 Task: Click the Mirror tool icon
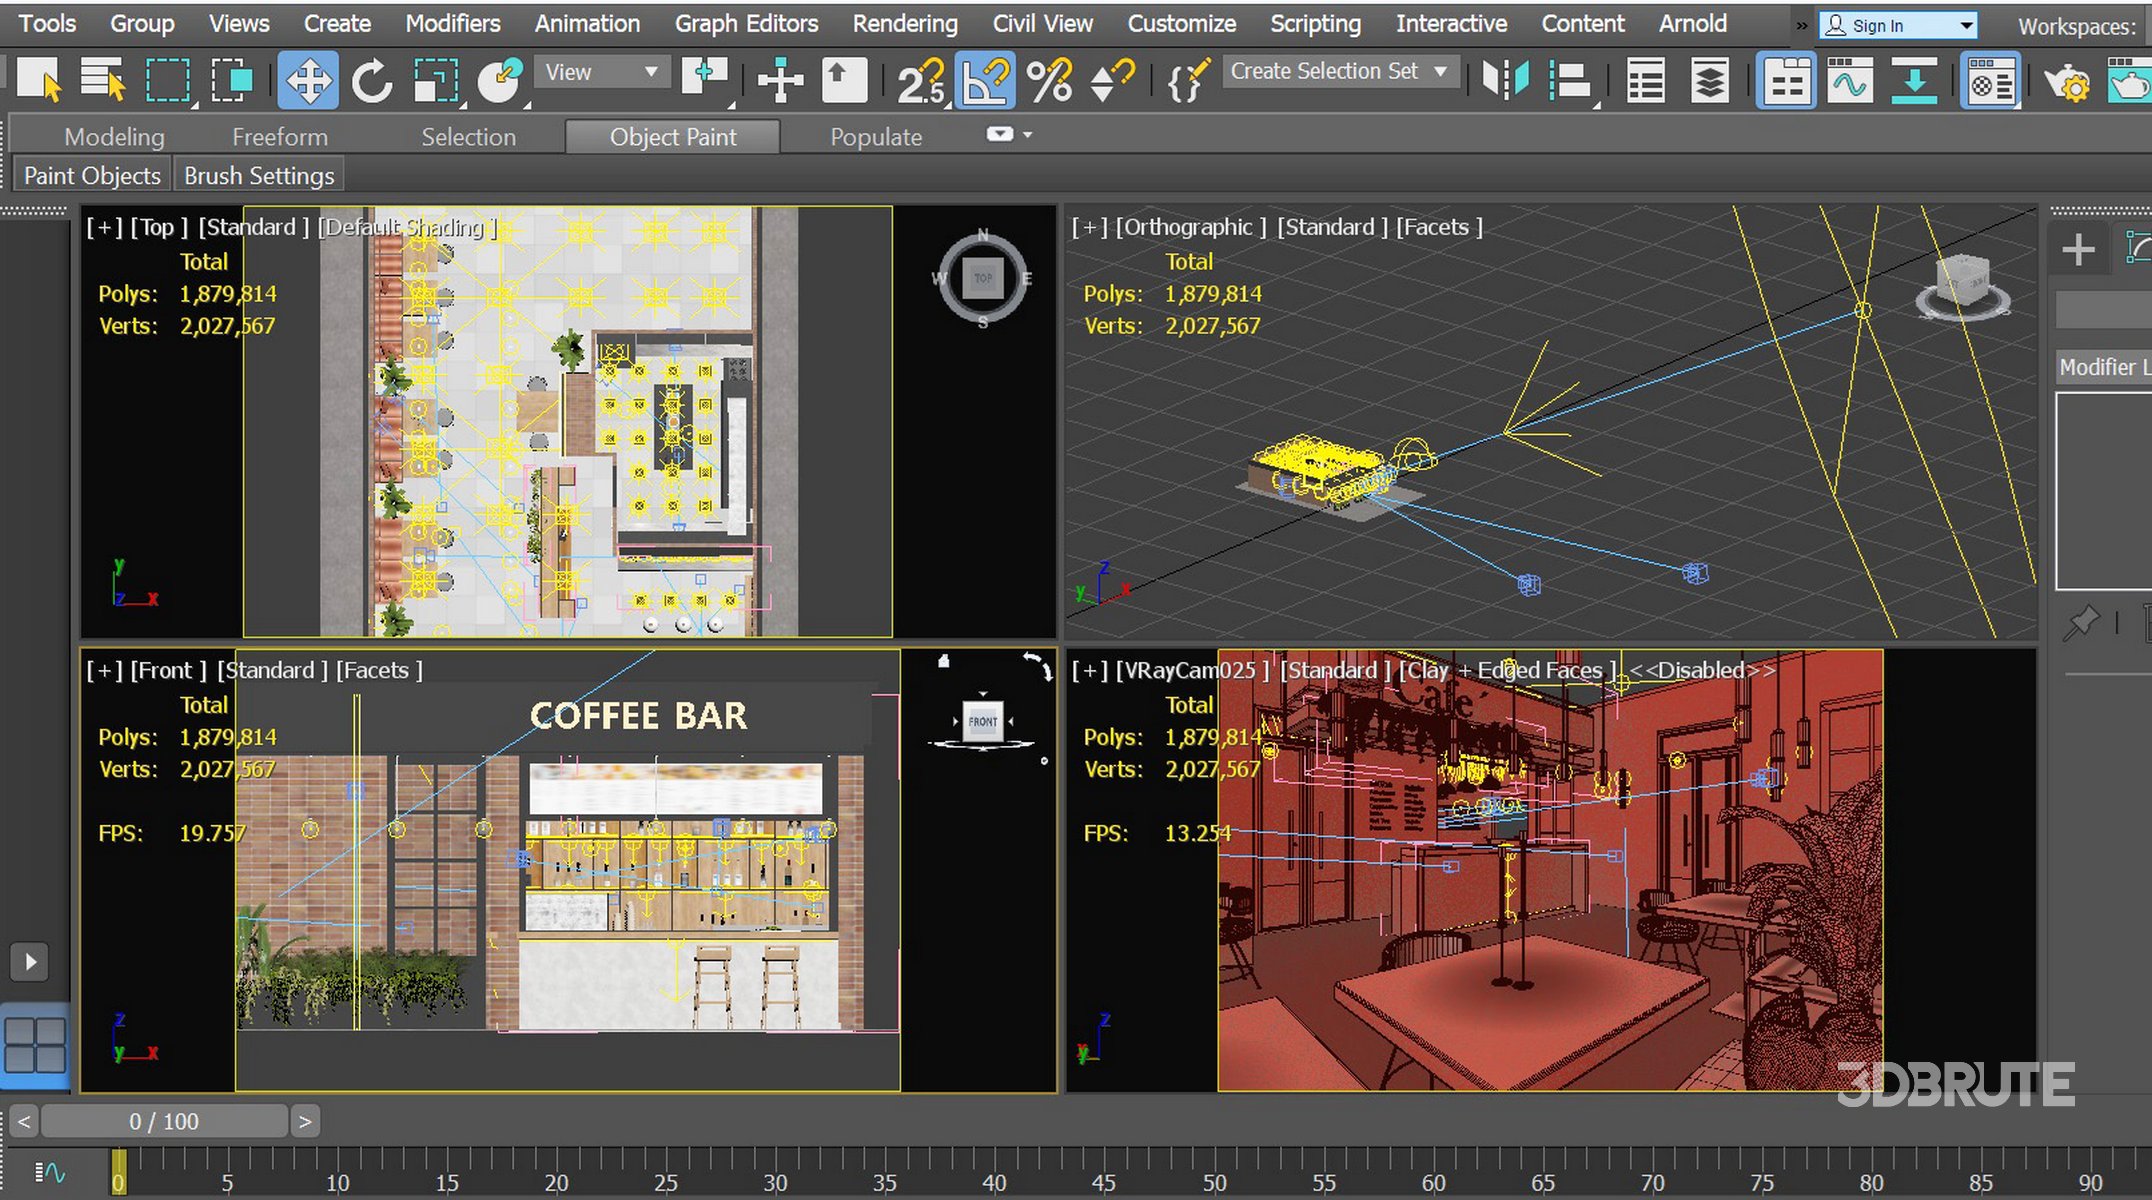(x=1505, y=80)
